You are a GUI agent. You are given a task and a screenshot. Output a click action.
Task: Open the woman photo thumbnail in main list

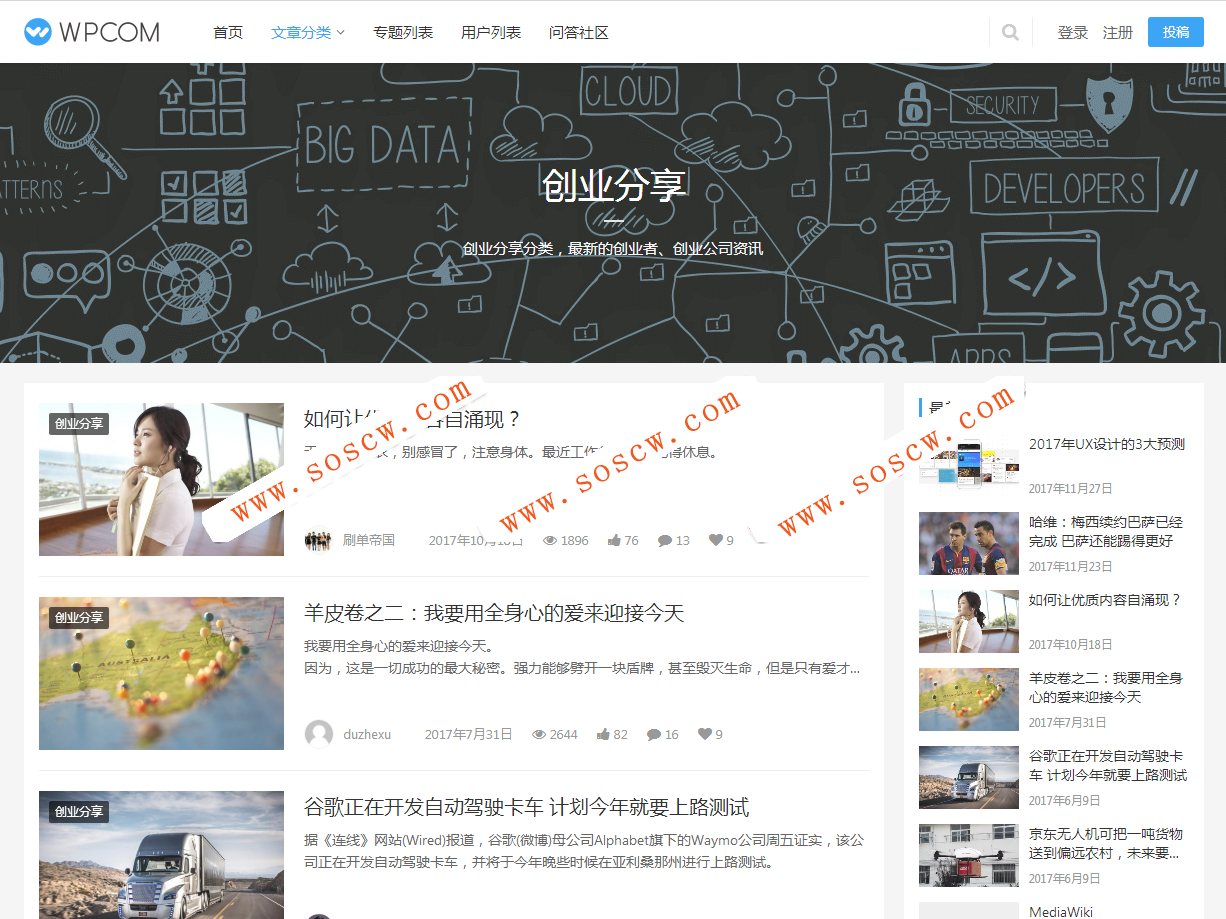161,479
